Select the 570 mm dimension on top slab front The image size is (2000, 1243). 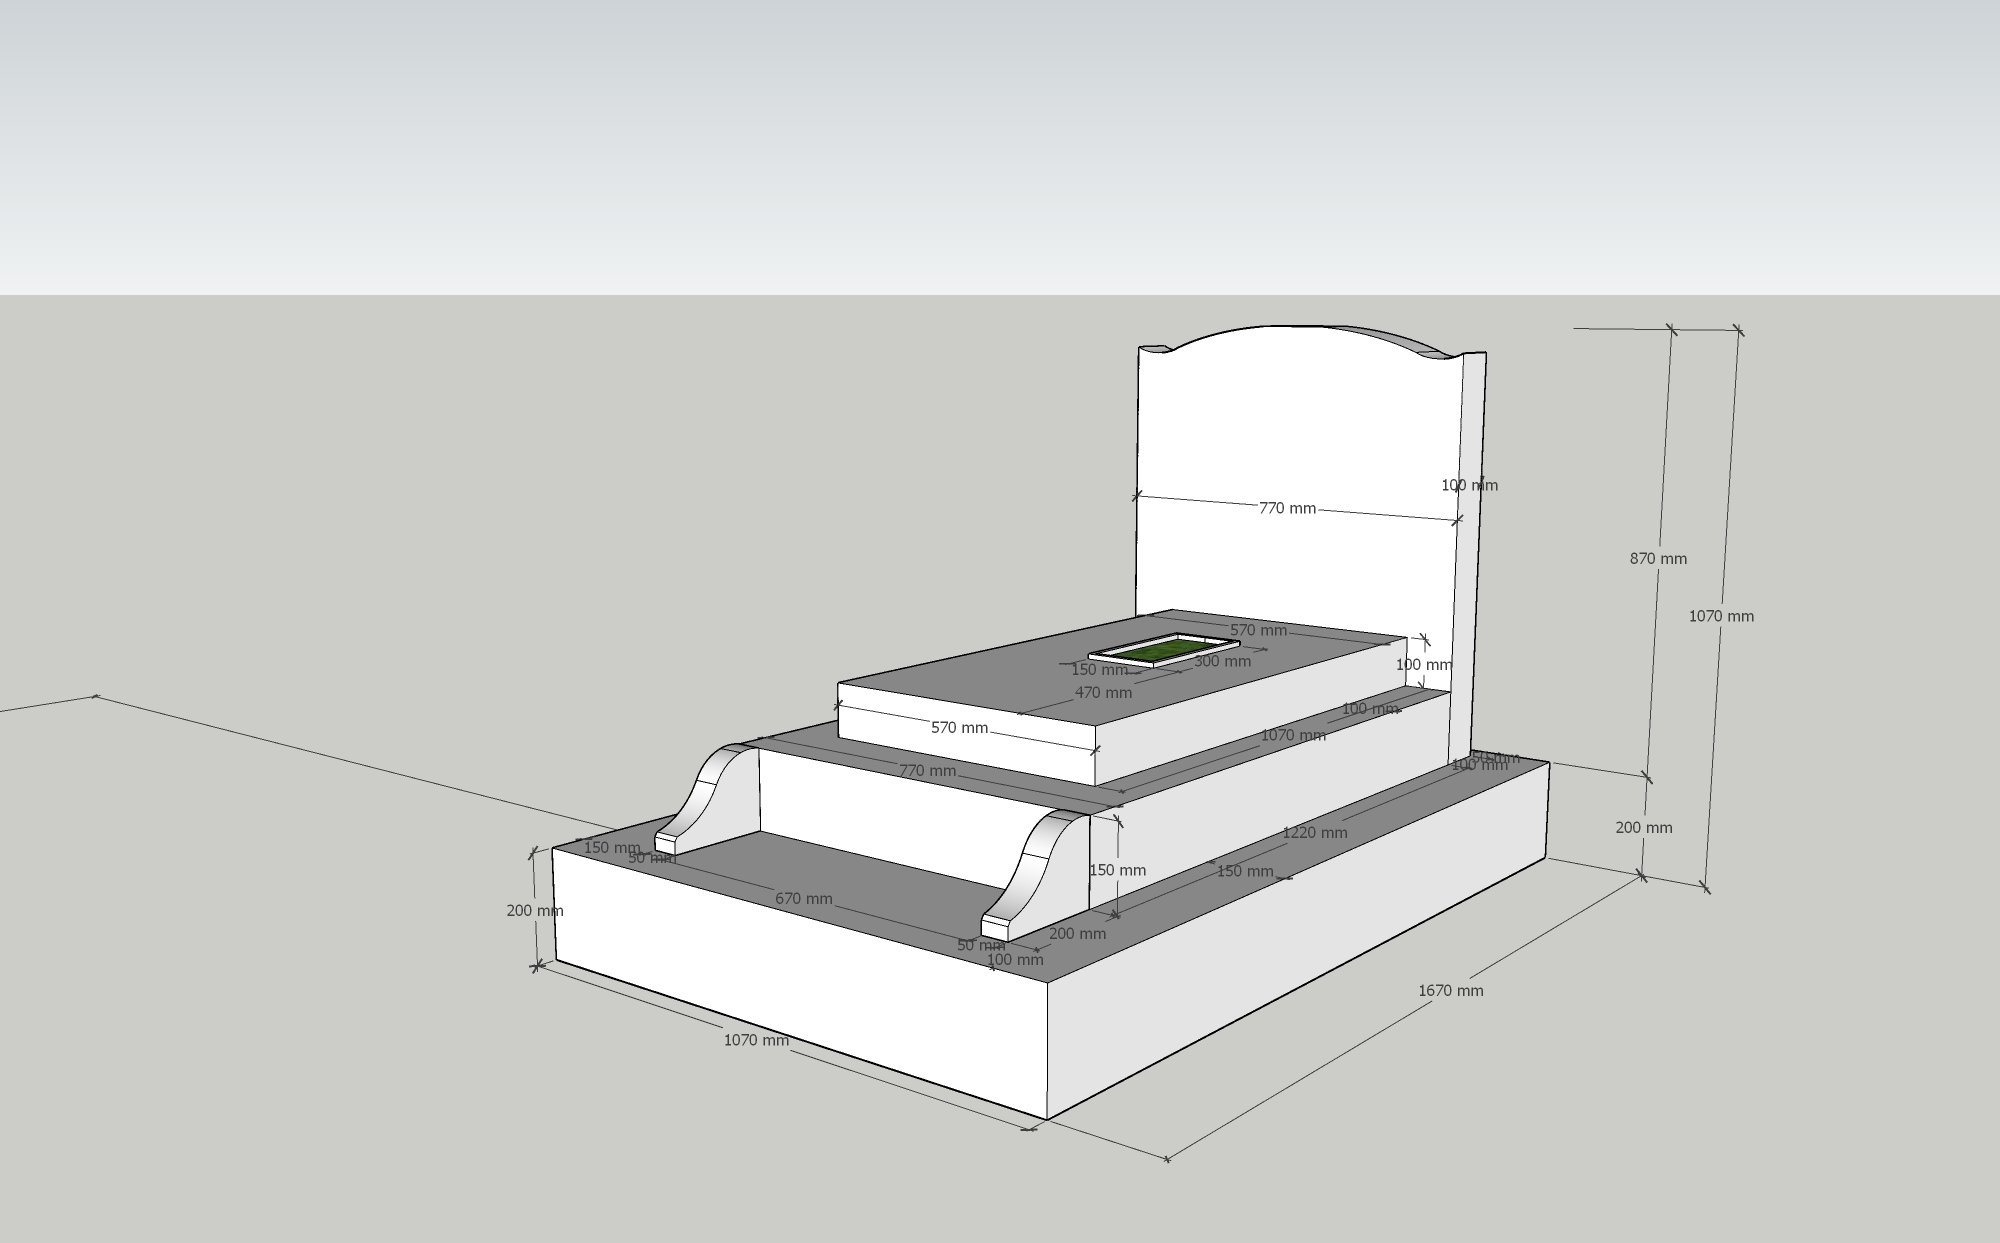tap(959, 727)
